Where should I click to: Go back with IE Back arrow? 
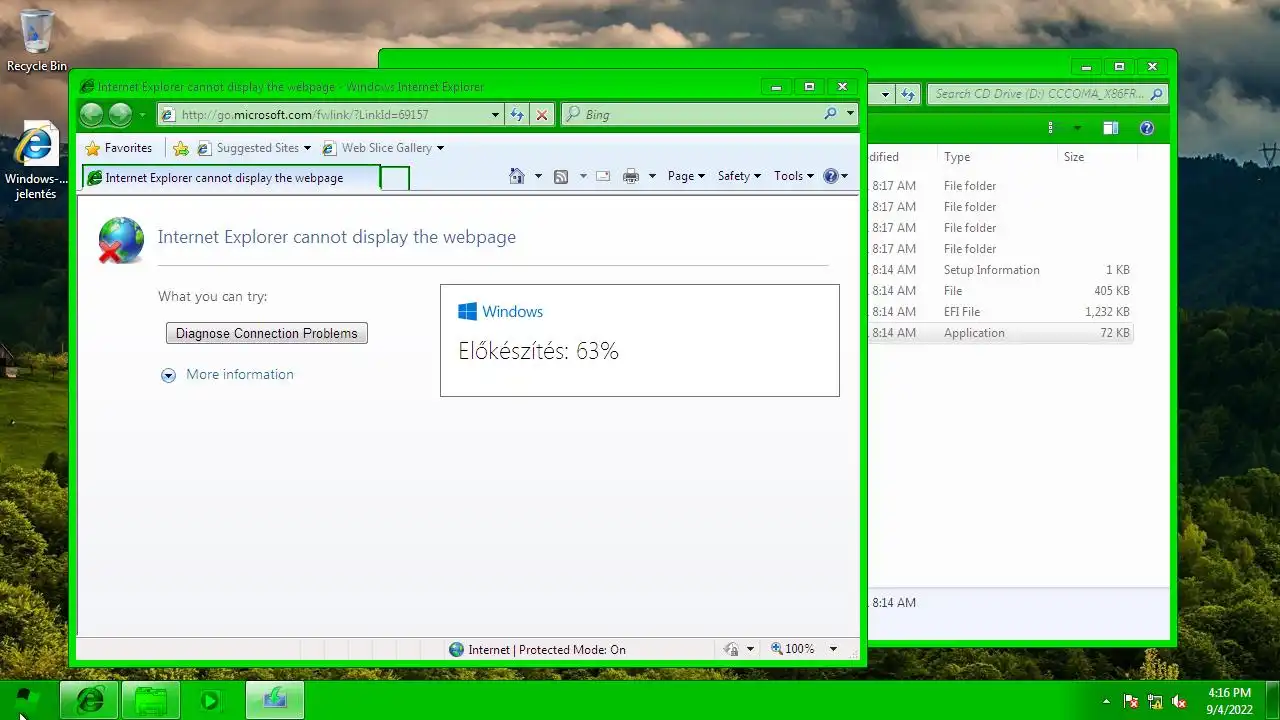91,115
